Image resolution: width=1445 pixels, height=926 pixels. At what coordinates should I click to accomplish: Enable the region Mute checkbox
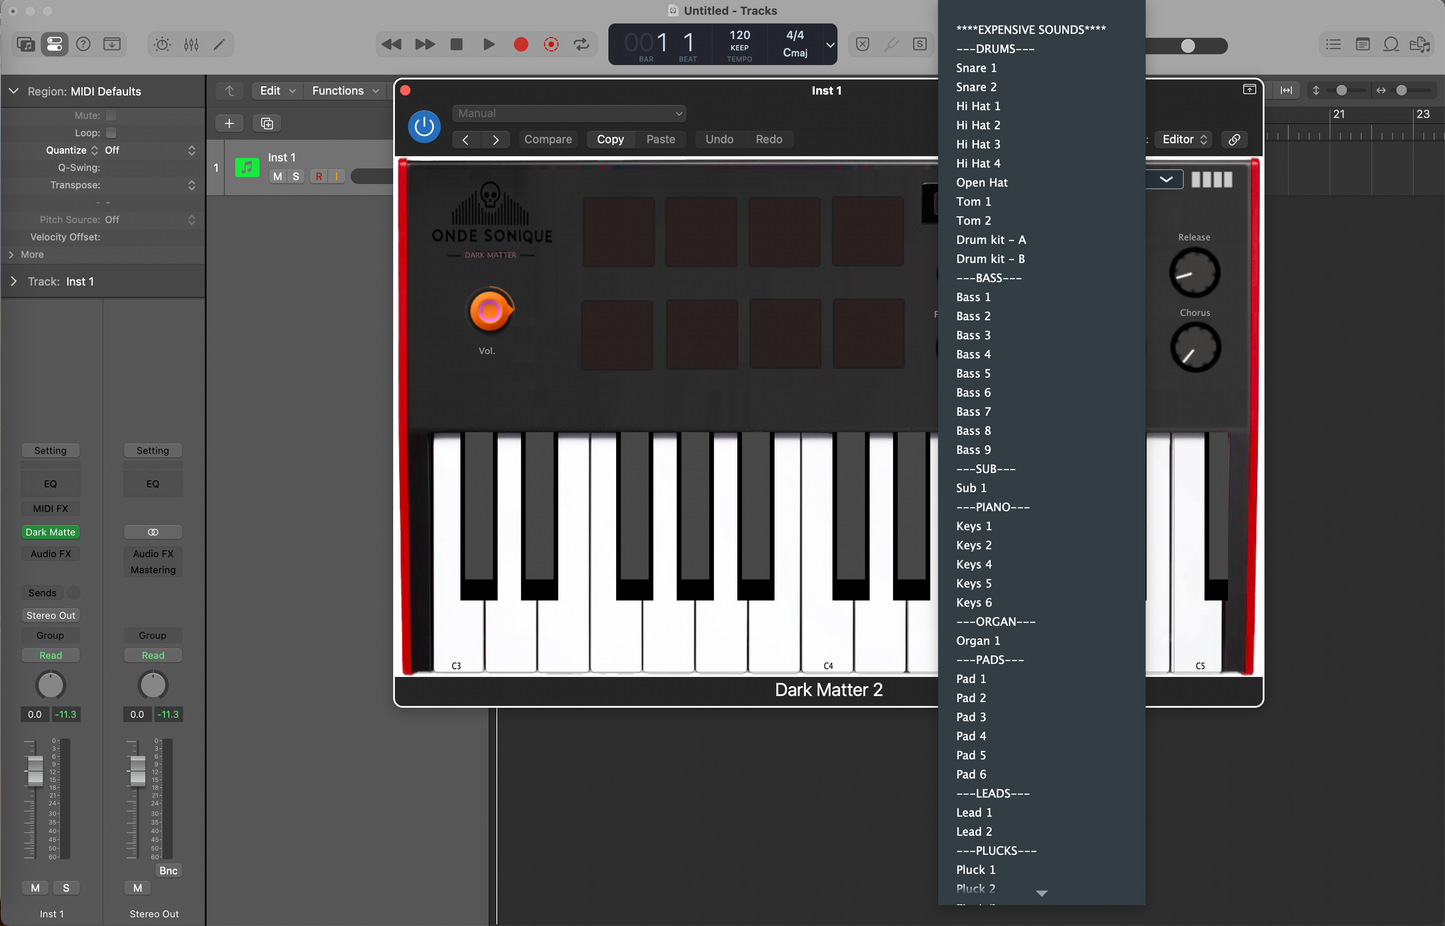(x=111, y=116)
